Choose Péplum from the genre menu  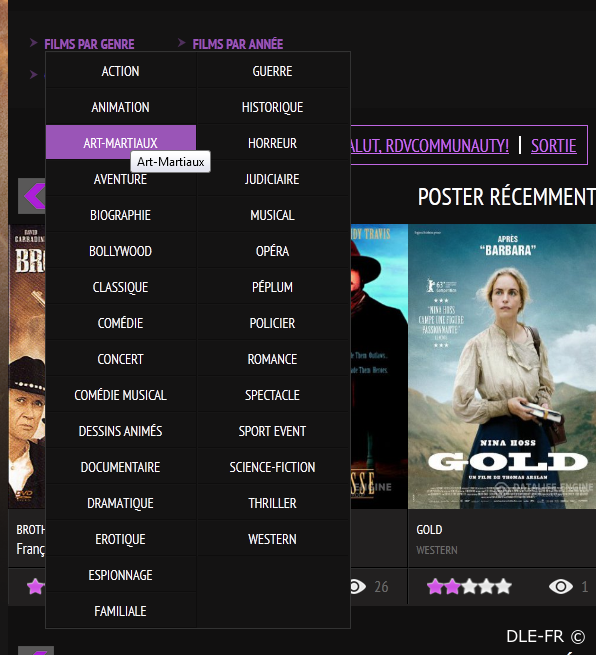point(272,287)
